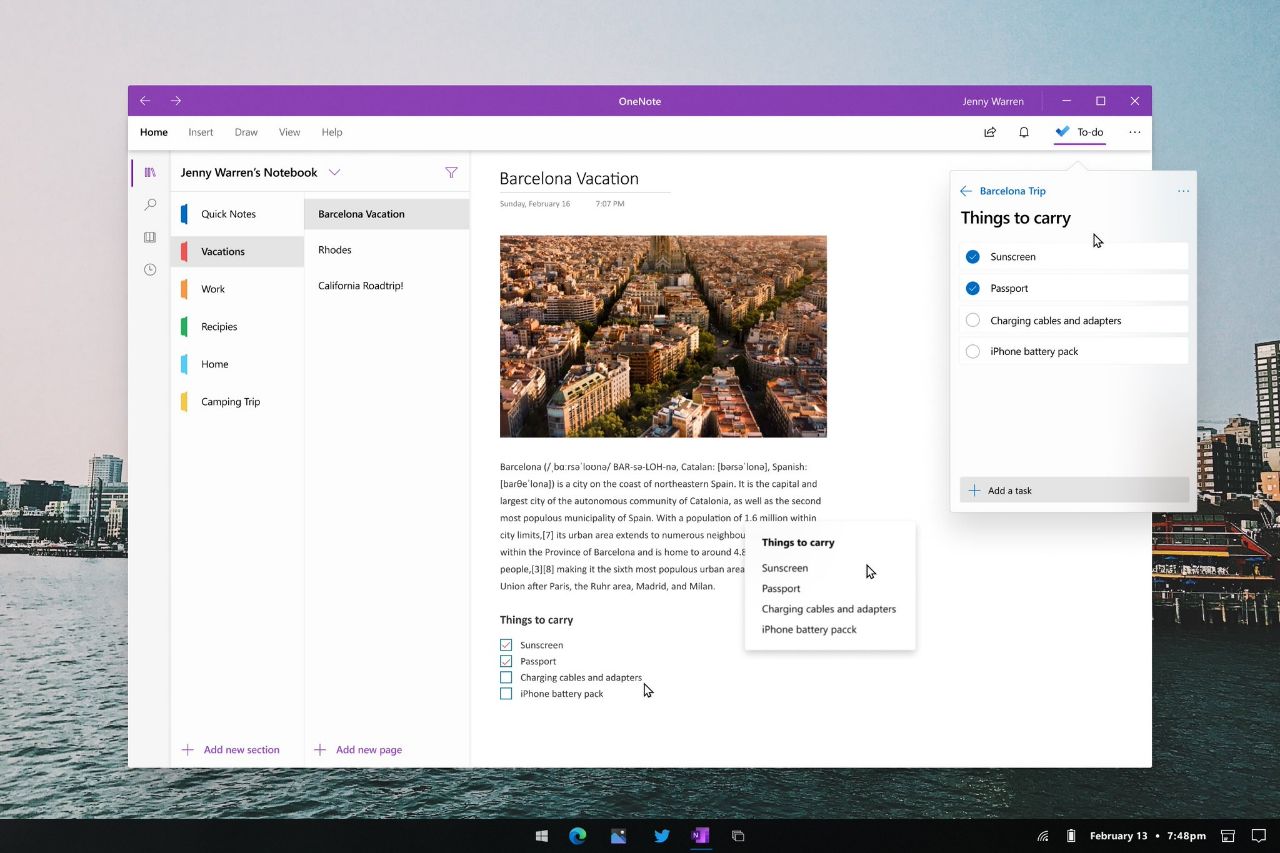Go back to Barcelona Trip with arrow
This screenshot has height=853, width=1280.
point(966,191)
